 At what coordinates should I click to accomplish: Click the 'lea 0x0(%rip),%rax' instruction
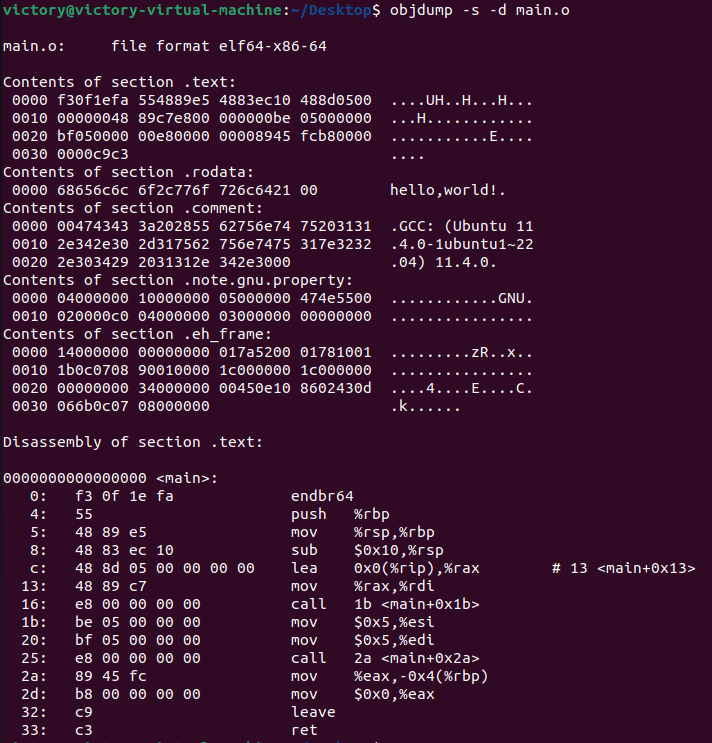coord(385,568)
